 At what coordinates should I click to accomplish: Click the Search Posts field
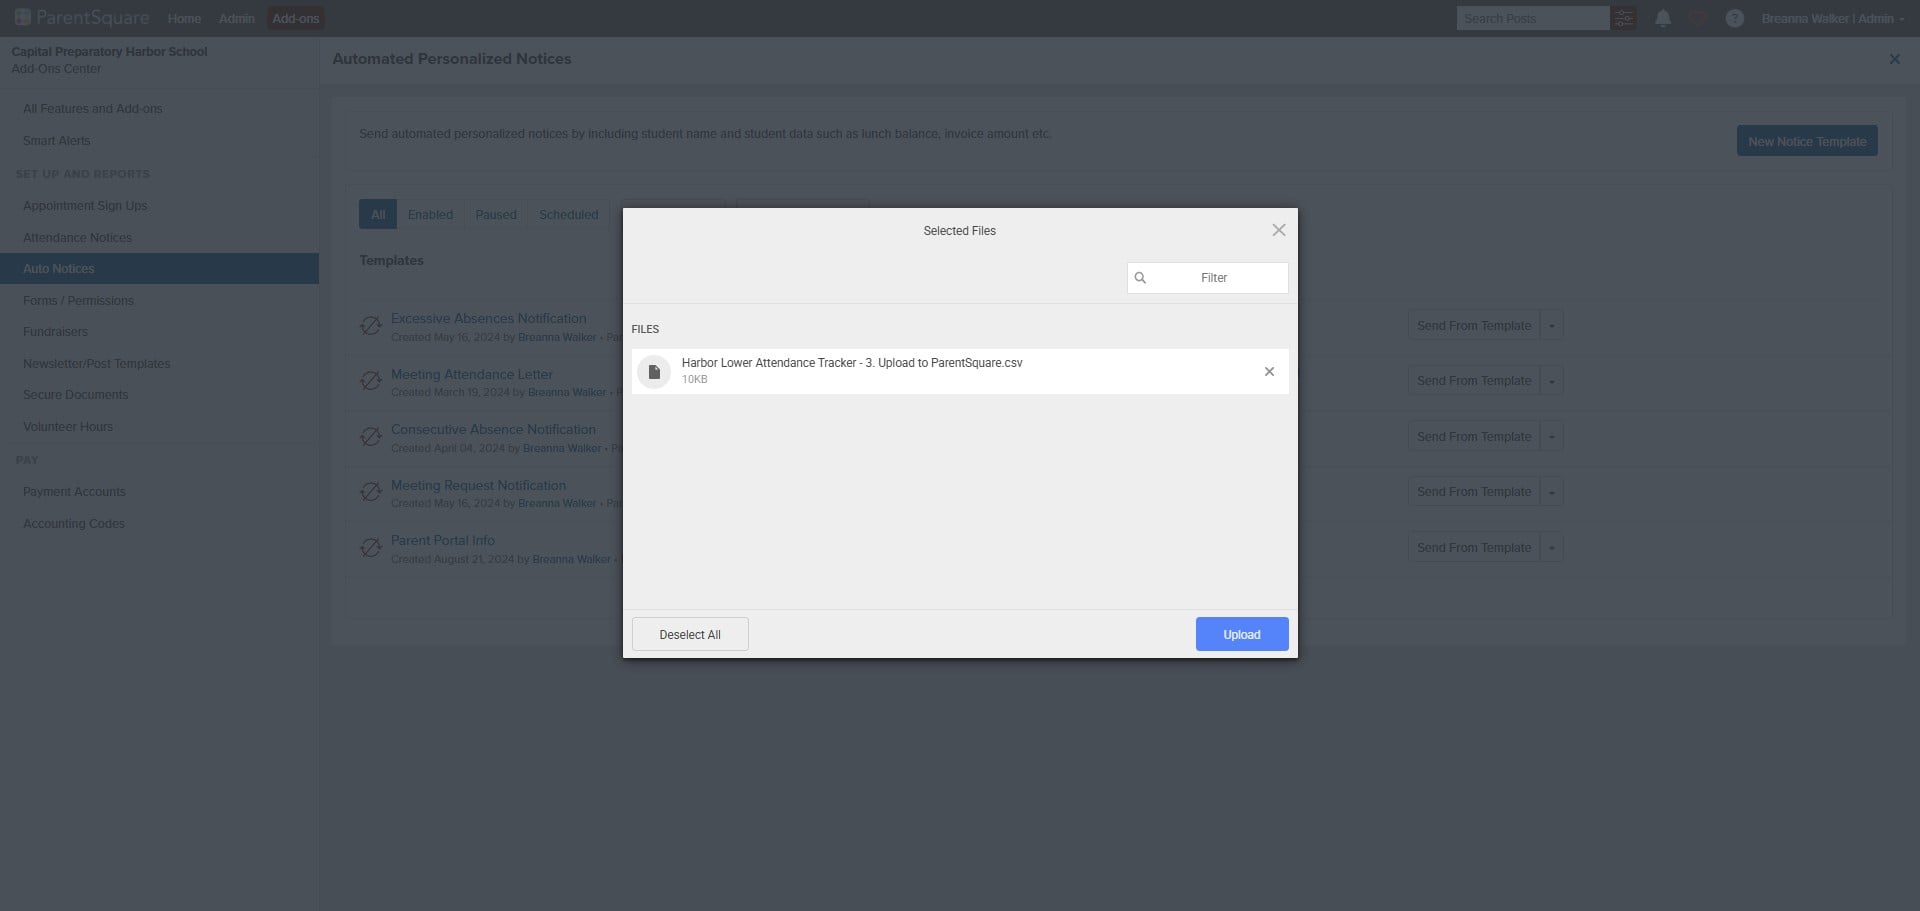click(x=1532, y=18)
